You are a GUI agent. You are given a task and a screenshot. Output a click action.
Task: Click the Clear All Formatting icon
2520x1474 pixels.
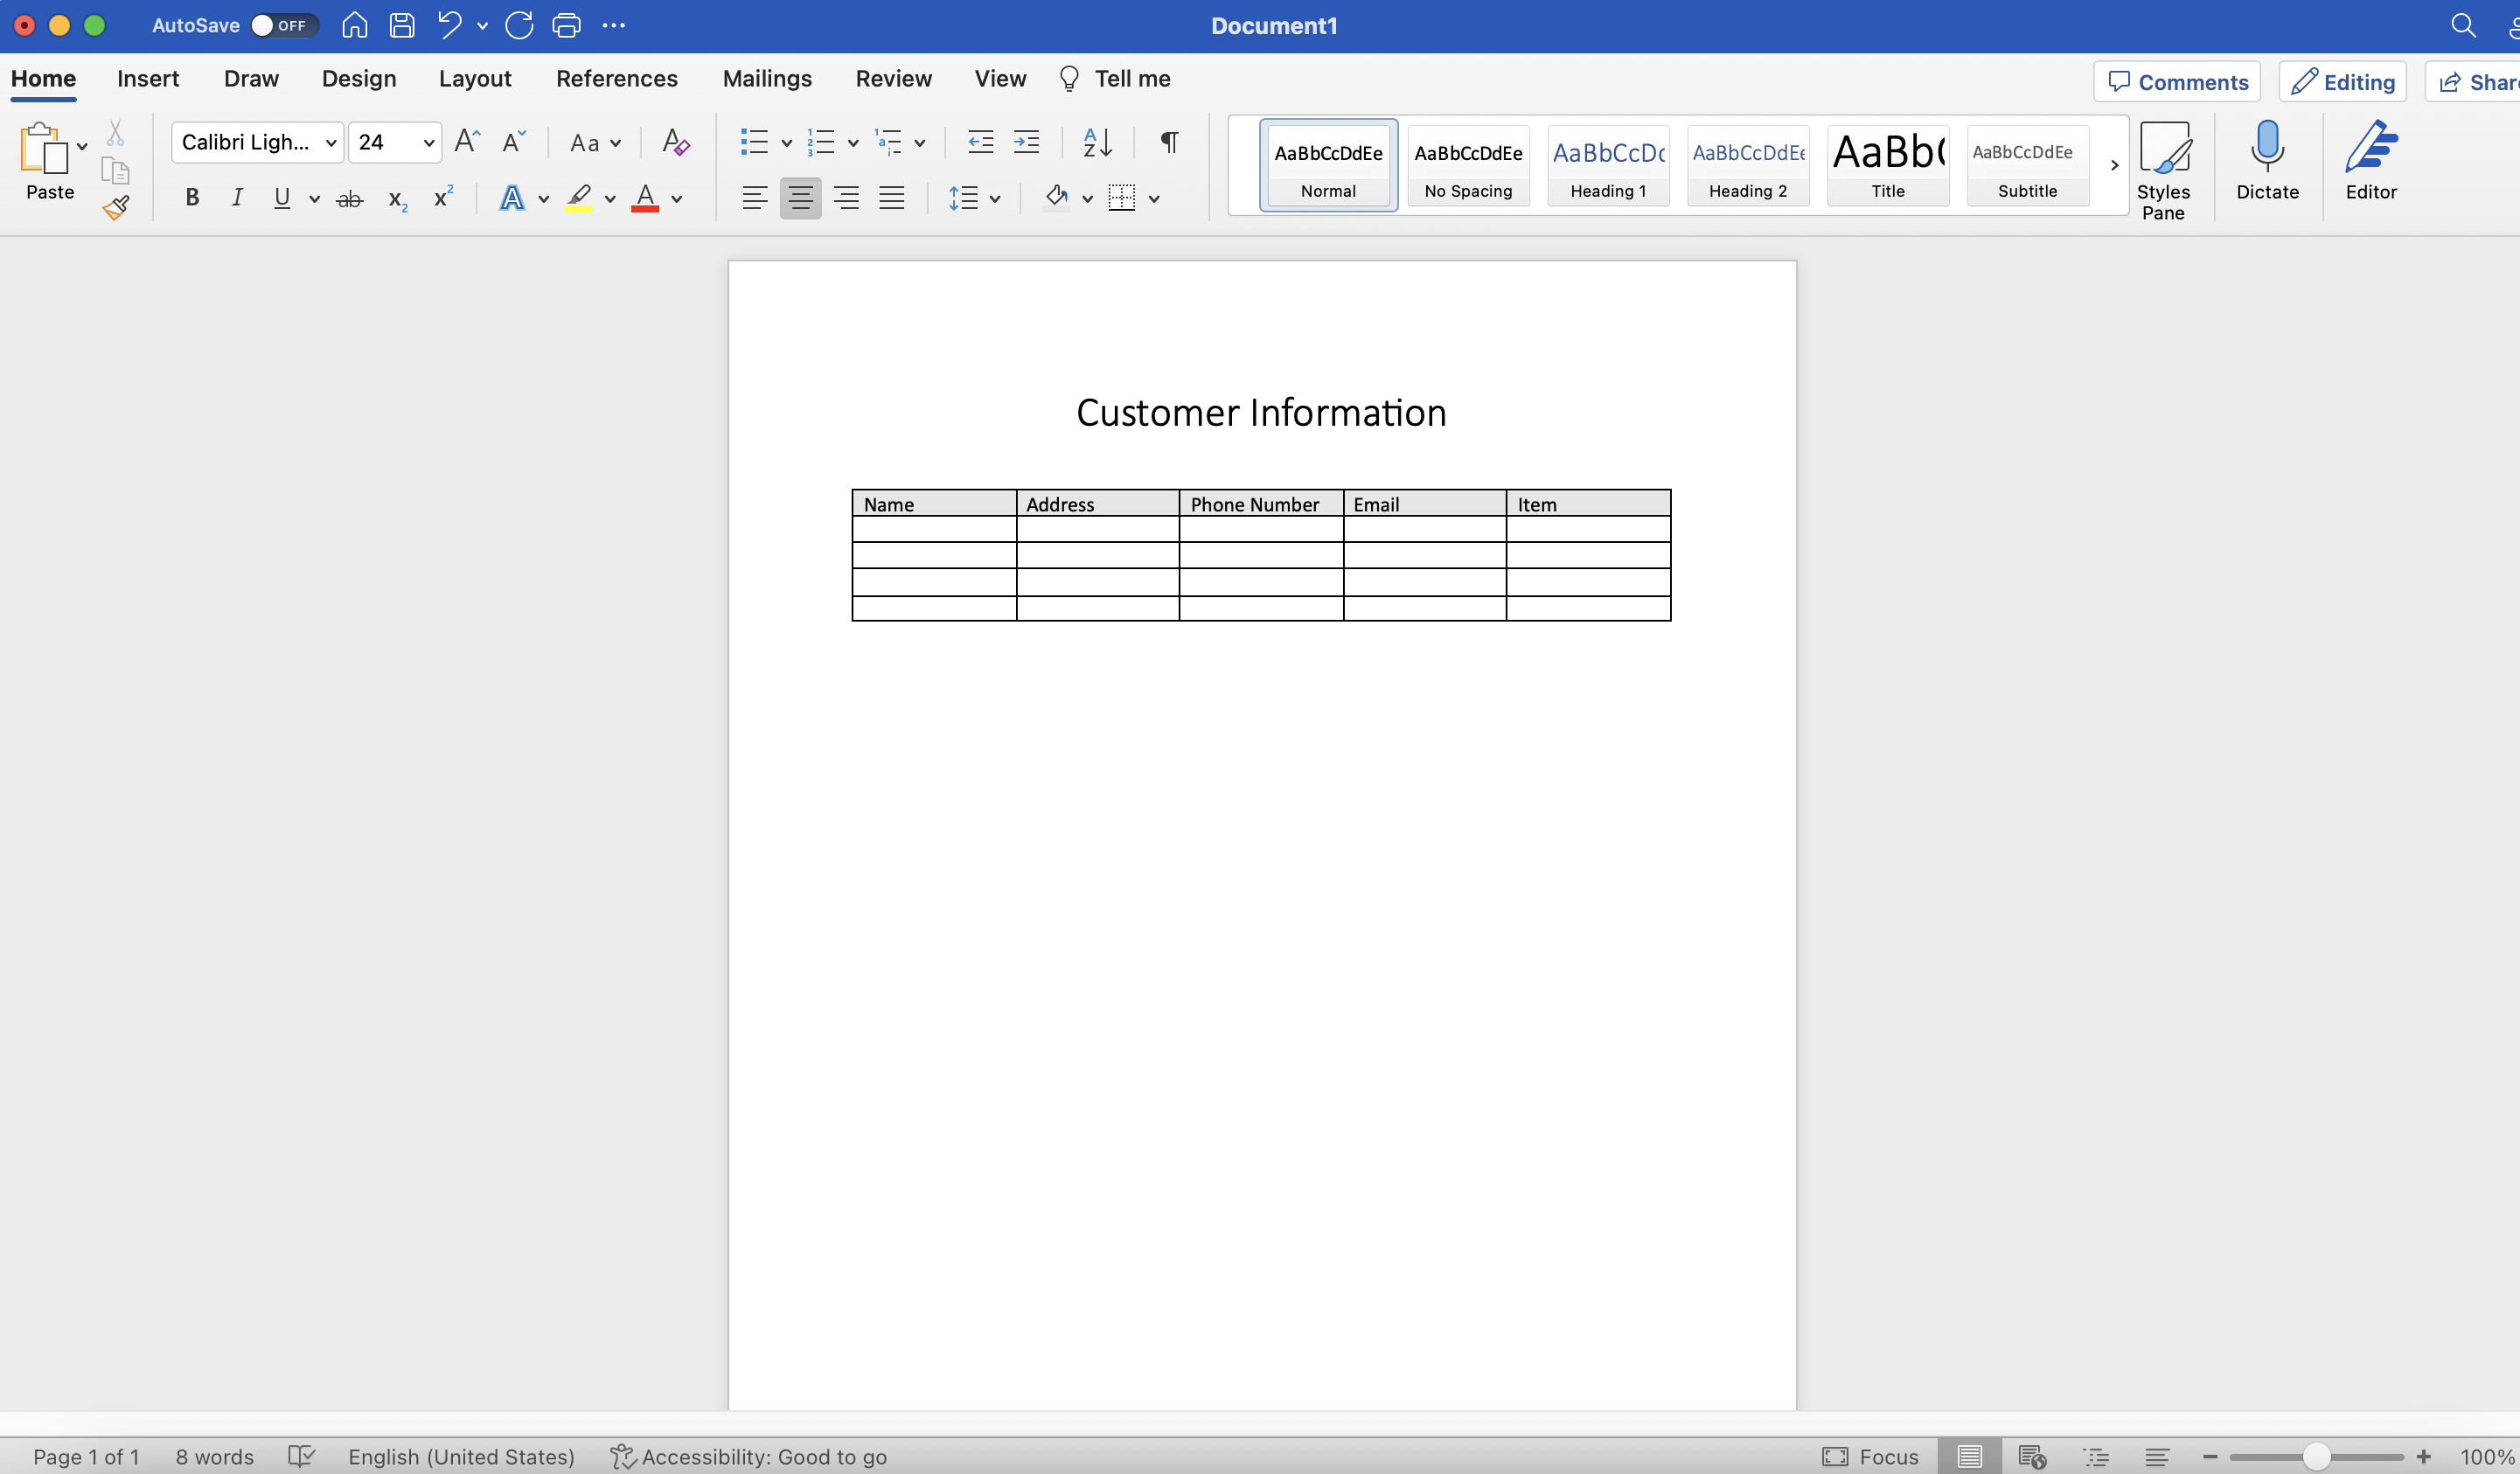tap(675, 142)
